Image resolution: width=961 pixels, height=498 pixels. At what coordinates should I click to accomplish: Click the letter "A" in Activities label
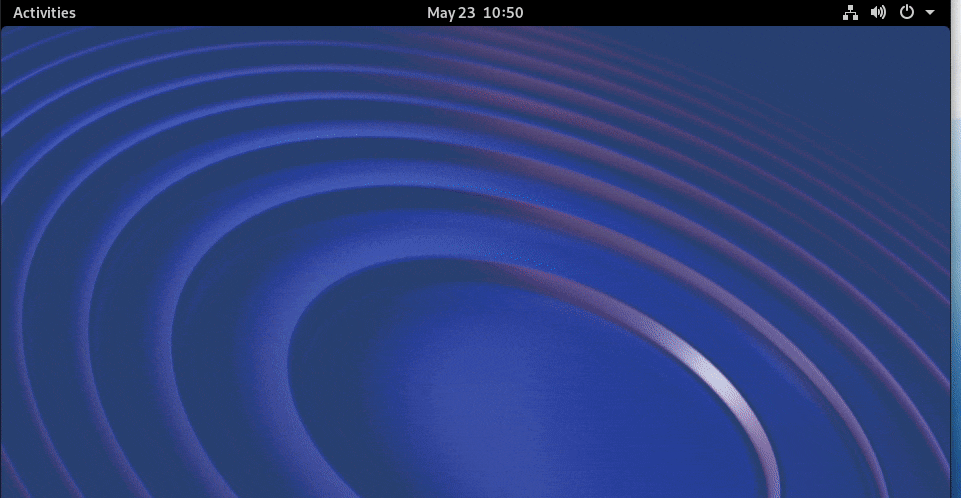coord(18,13)
